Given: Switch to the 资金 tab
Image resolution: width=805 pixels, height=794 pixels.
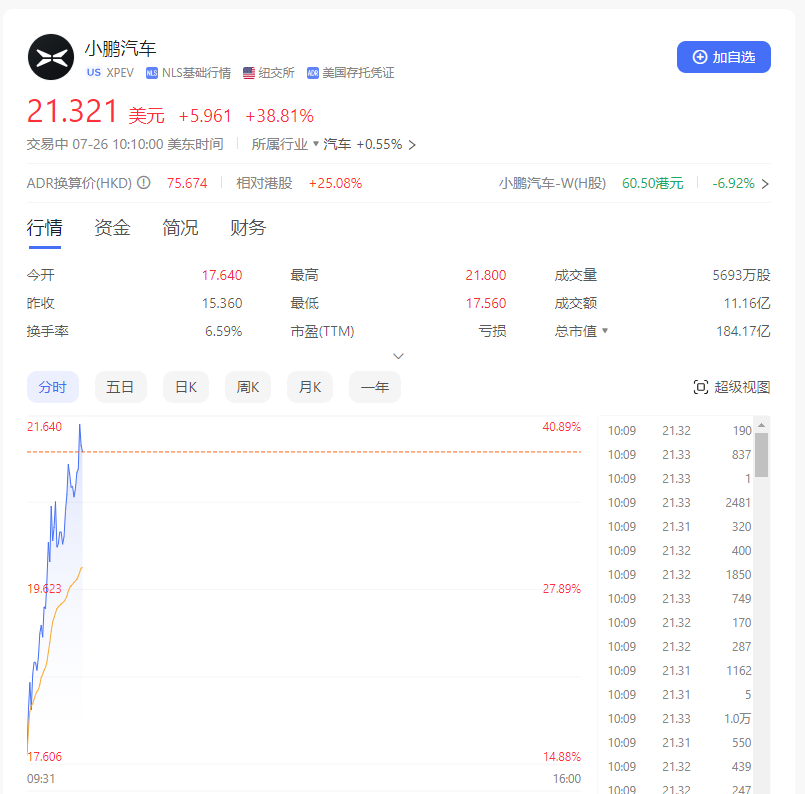Looking at the screenshot, I should click(x=110, y=228).
